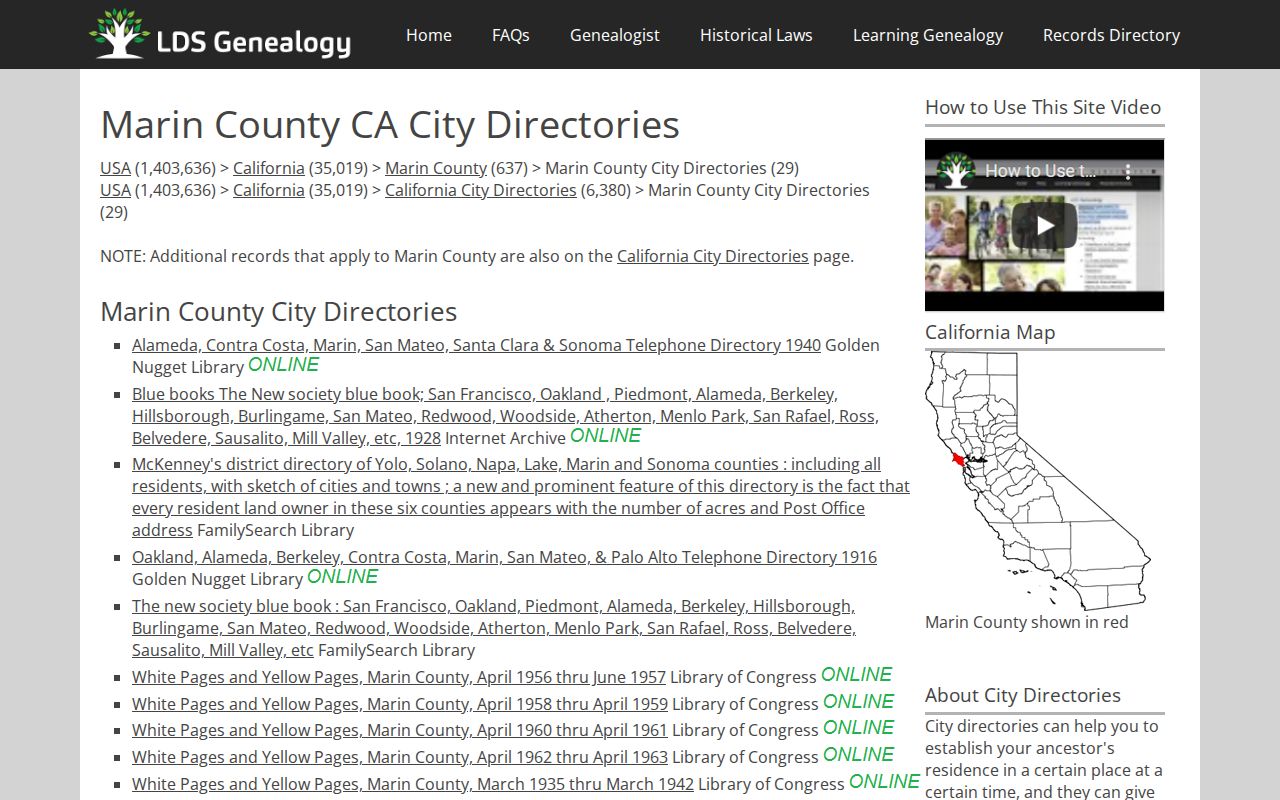This screenshot has height=800, width=1280.
Task: Open the FamilySearch new society blue book link
Action: coord(494,628)
